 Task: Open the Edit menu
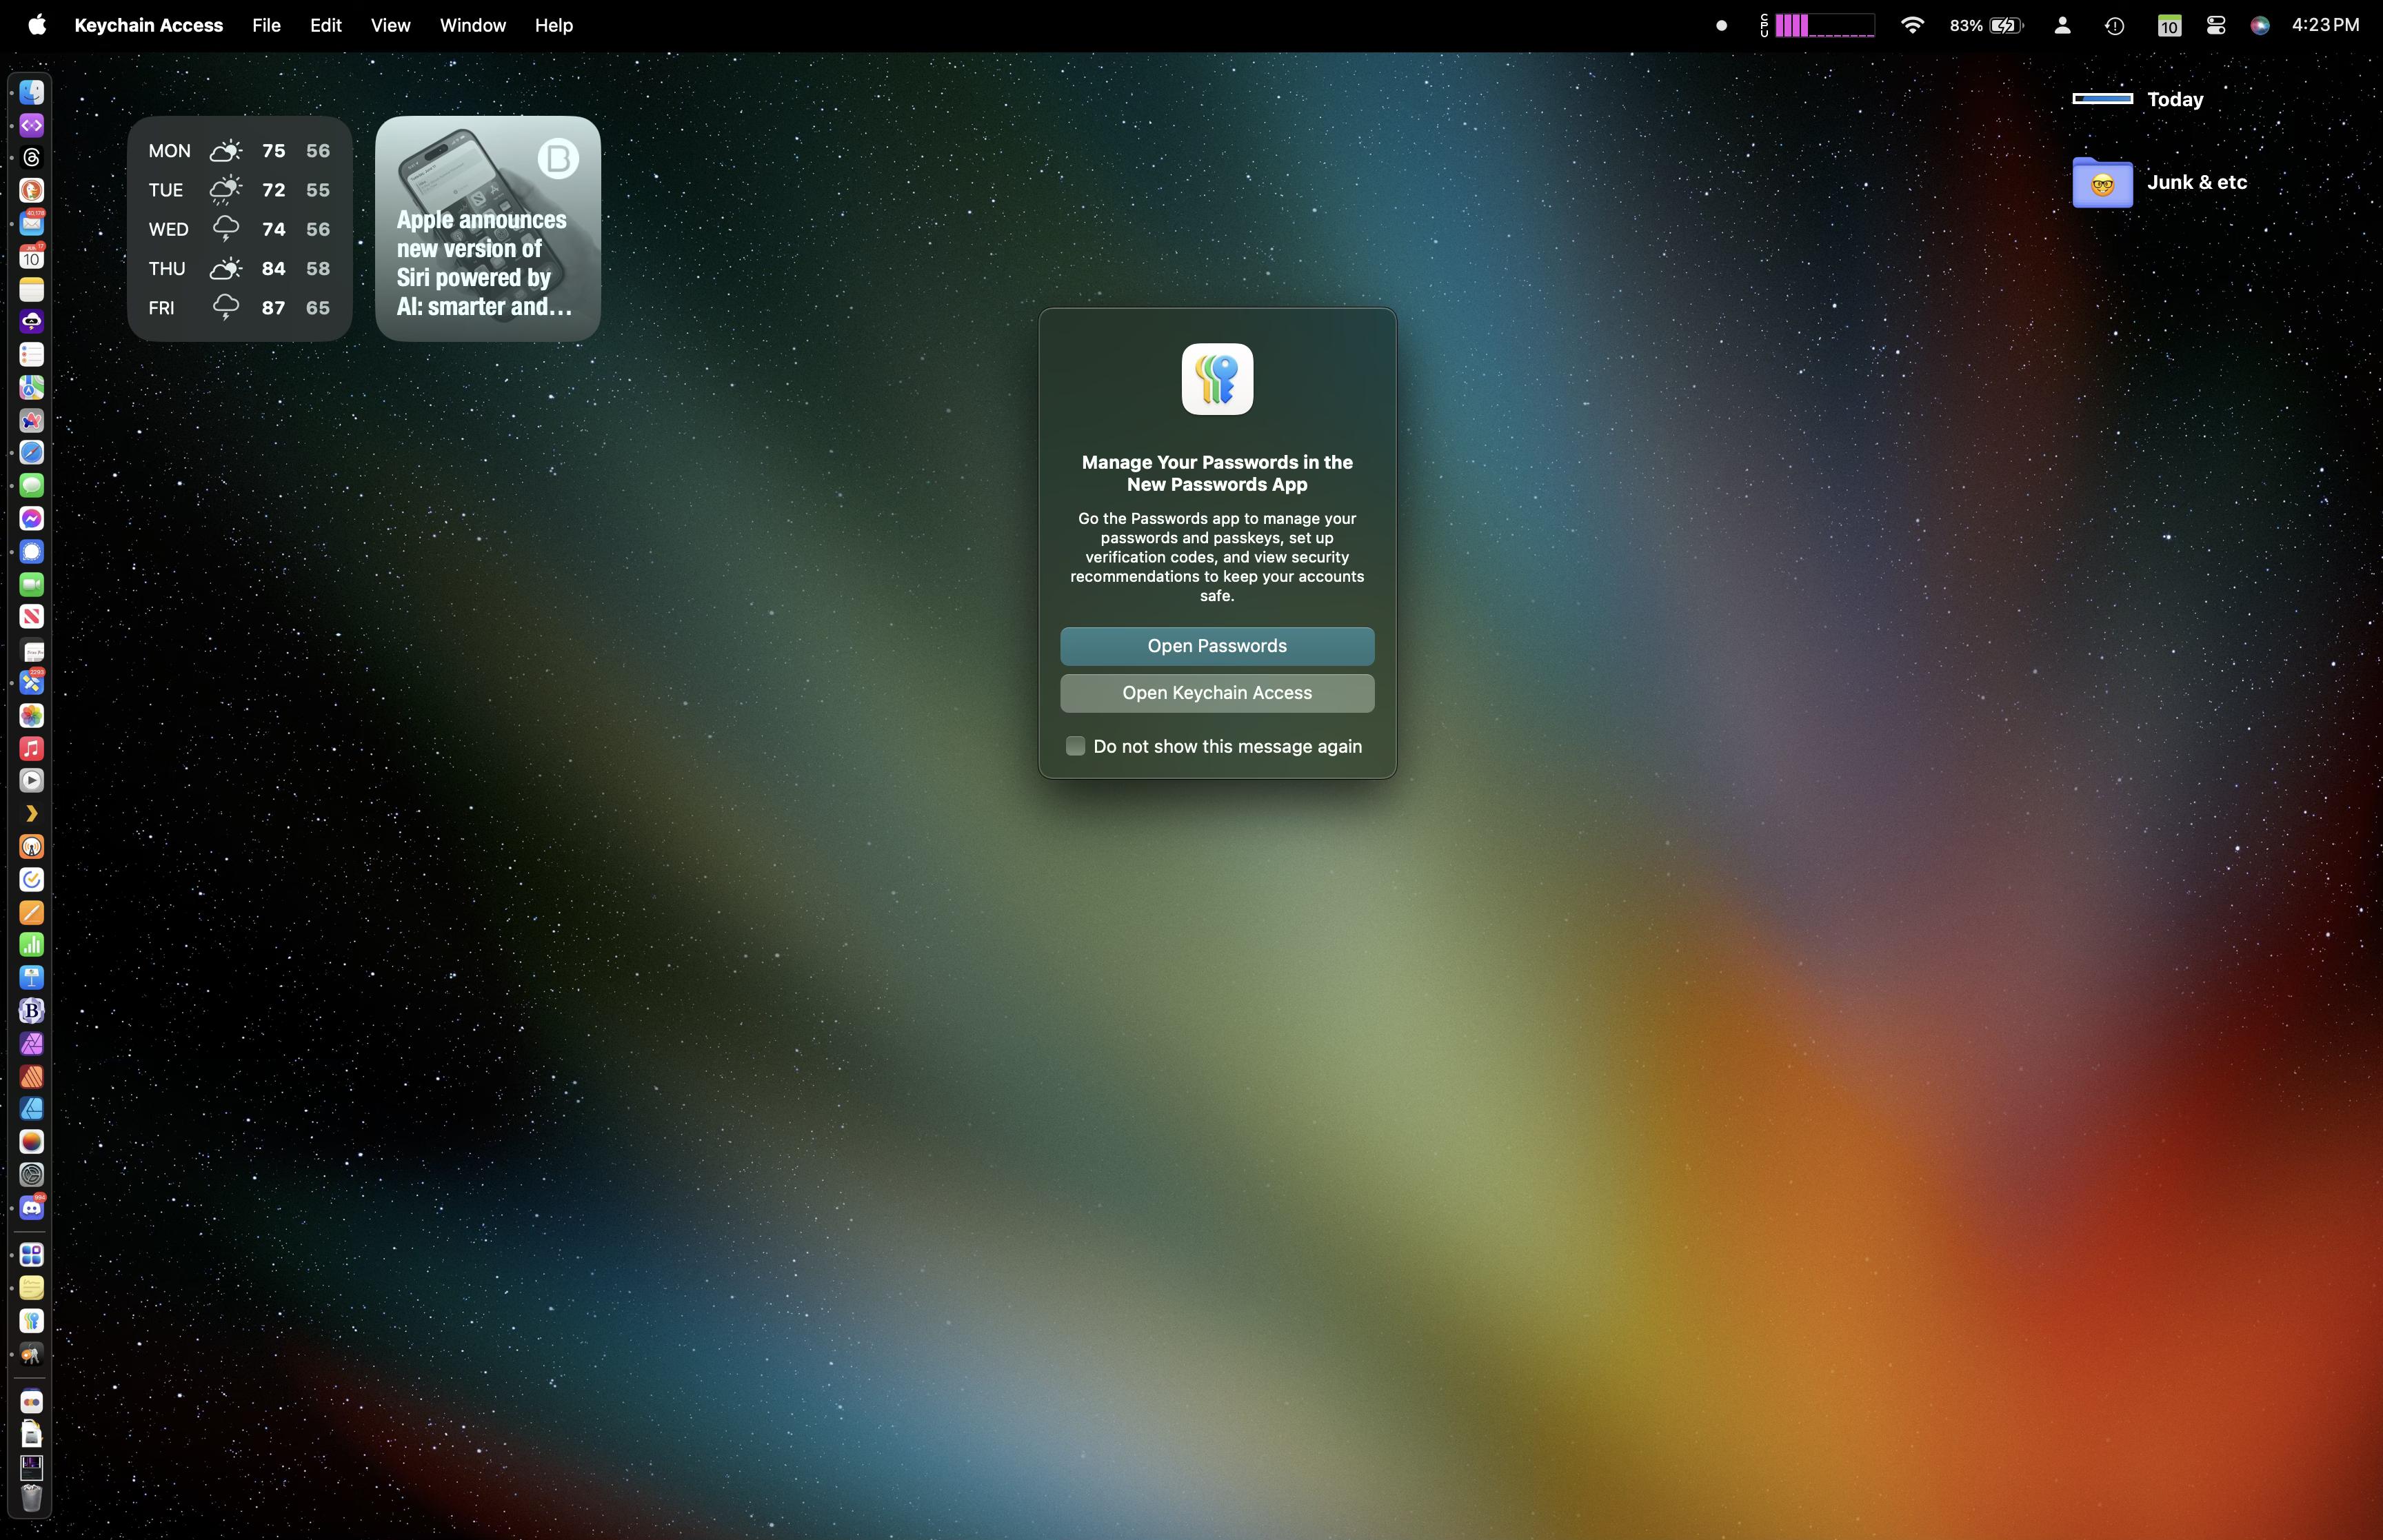pos(326,25)
